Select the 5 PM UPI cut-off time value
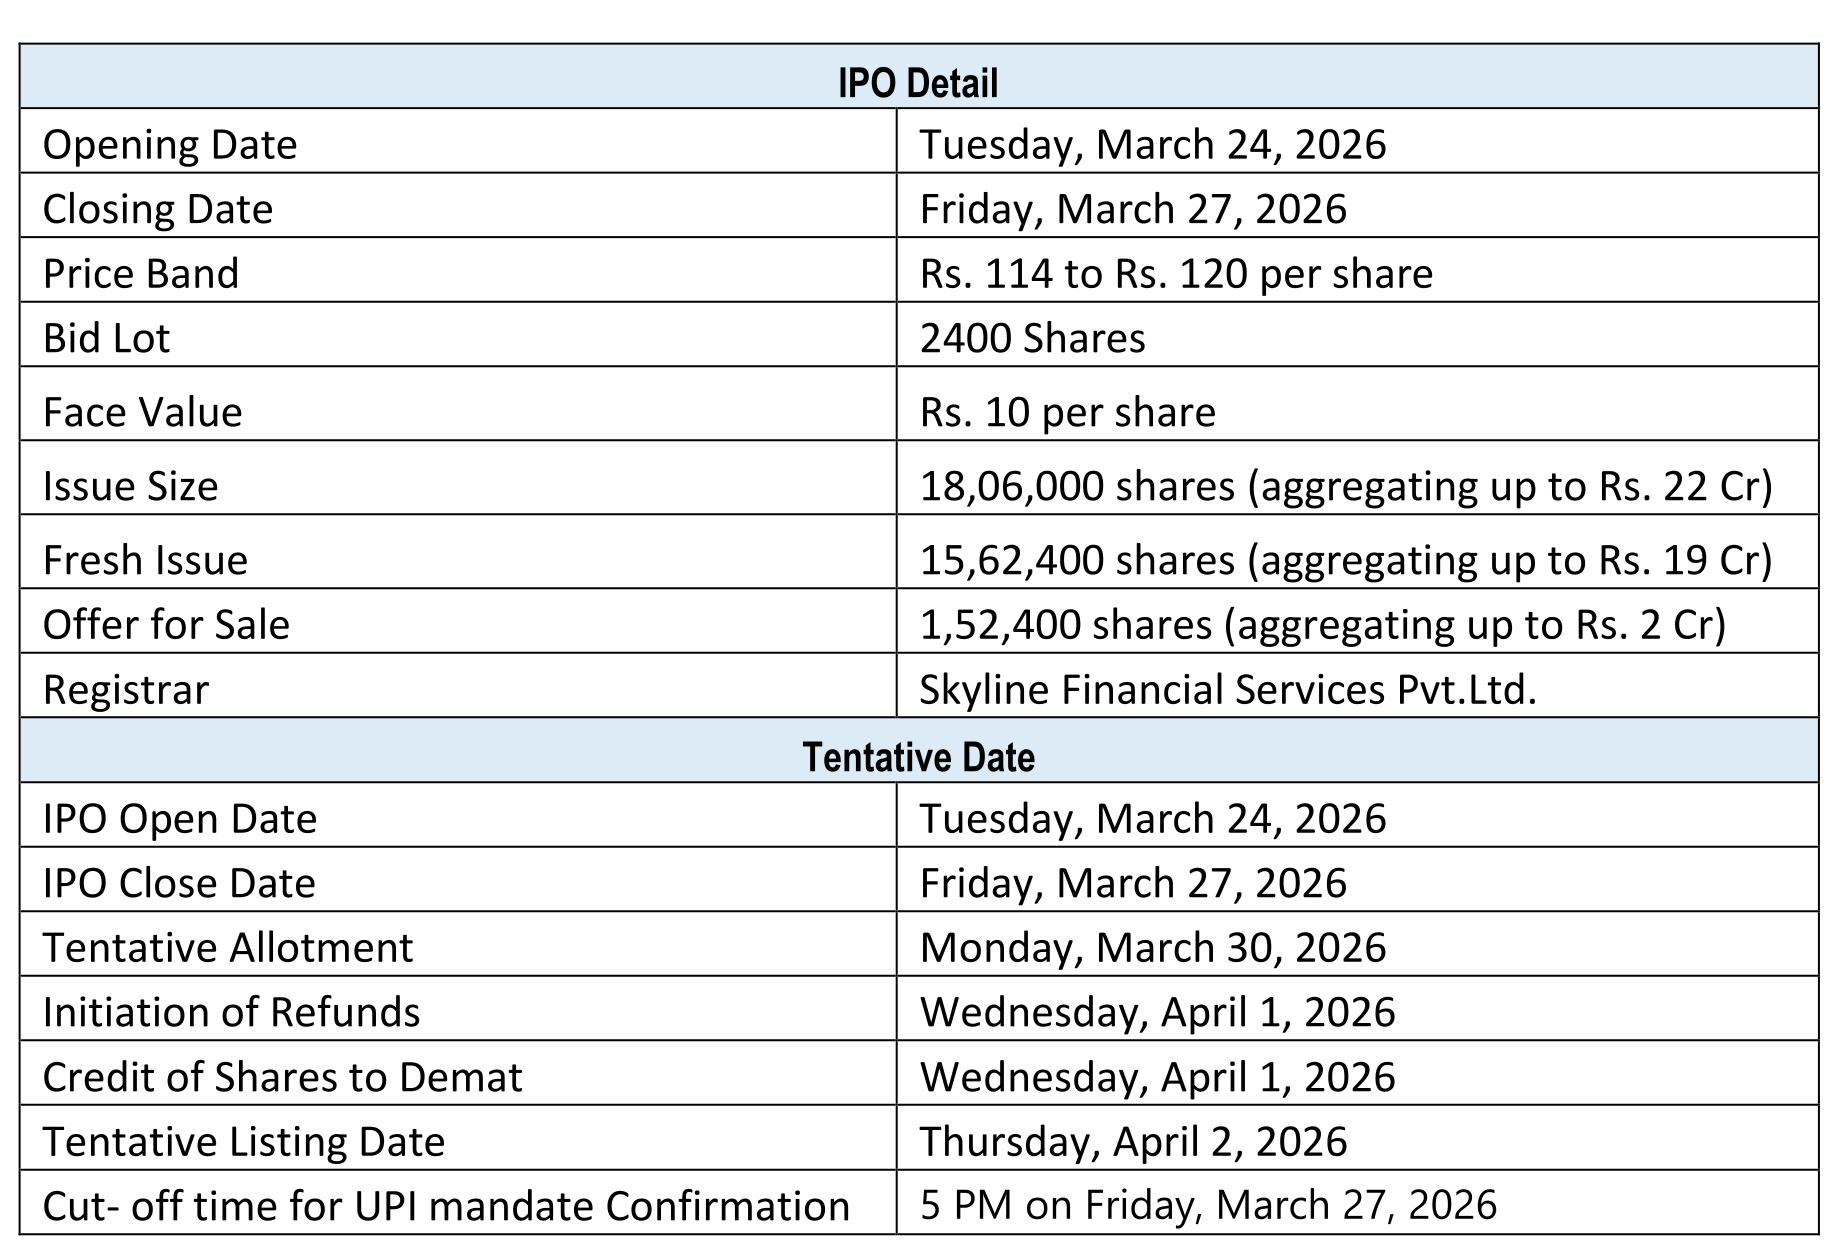 click(1208, 1206)
